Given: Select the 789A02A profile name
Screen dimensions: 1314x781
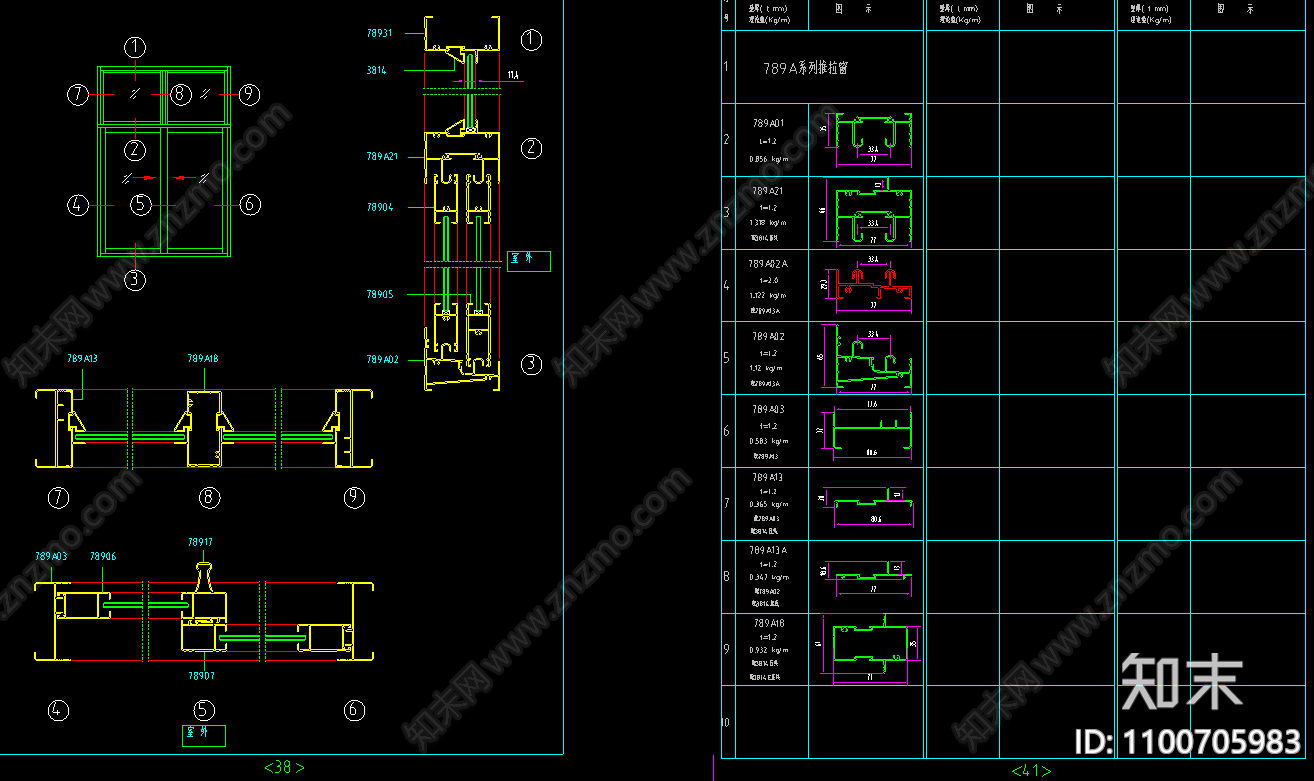Looking at the screenshot, I should pyautogui.click(x=768, y=264).
